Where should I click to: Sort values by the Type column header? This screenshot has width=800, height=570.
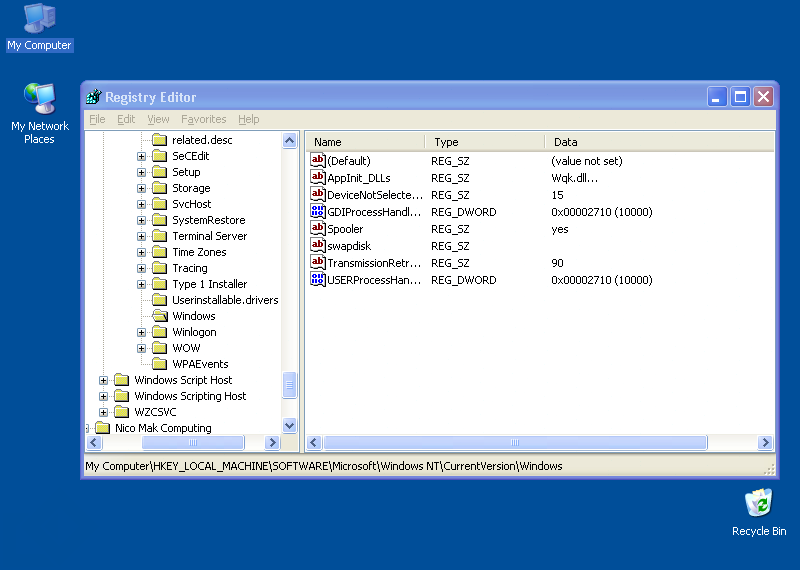(485, 142)
